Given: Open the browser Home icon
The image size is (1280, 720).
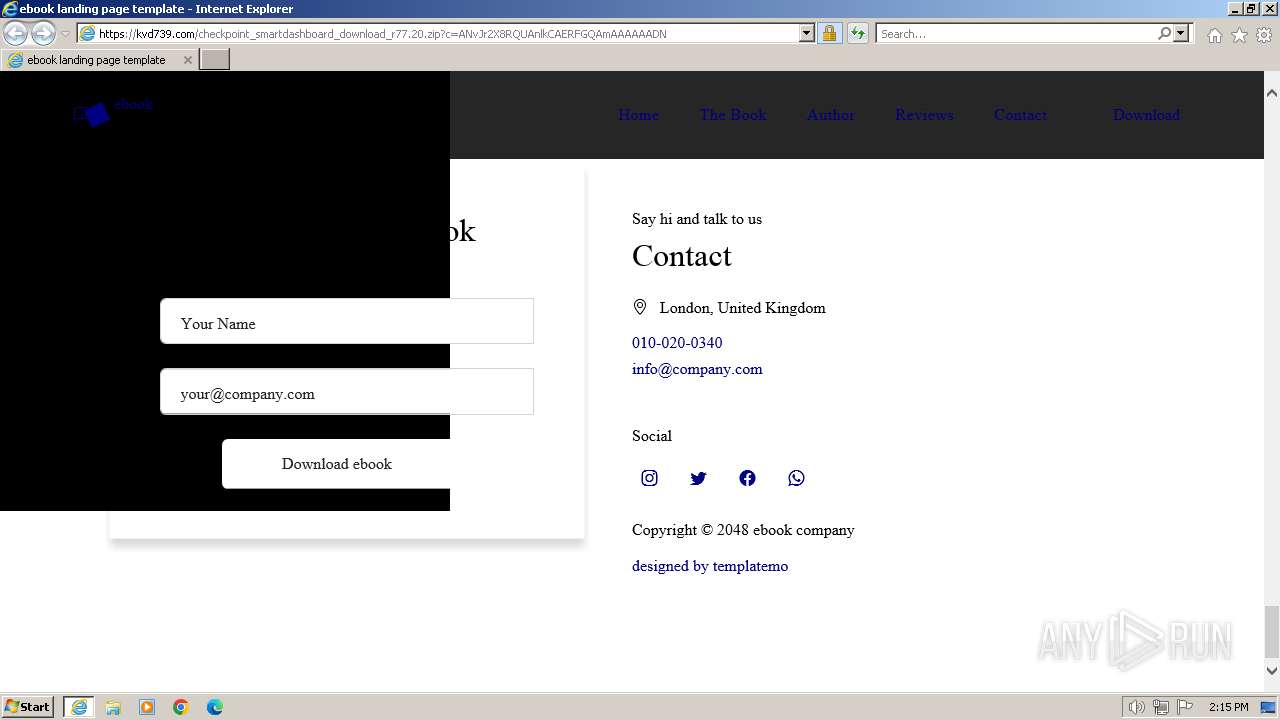Looking at the screenshot, I should pyautogui.click(x=1214, y=35).
